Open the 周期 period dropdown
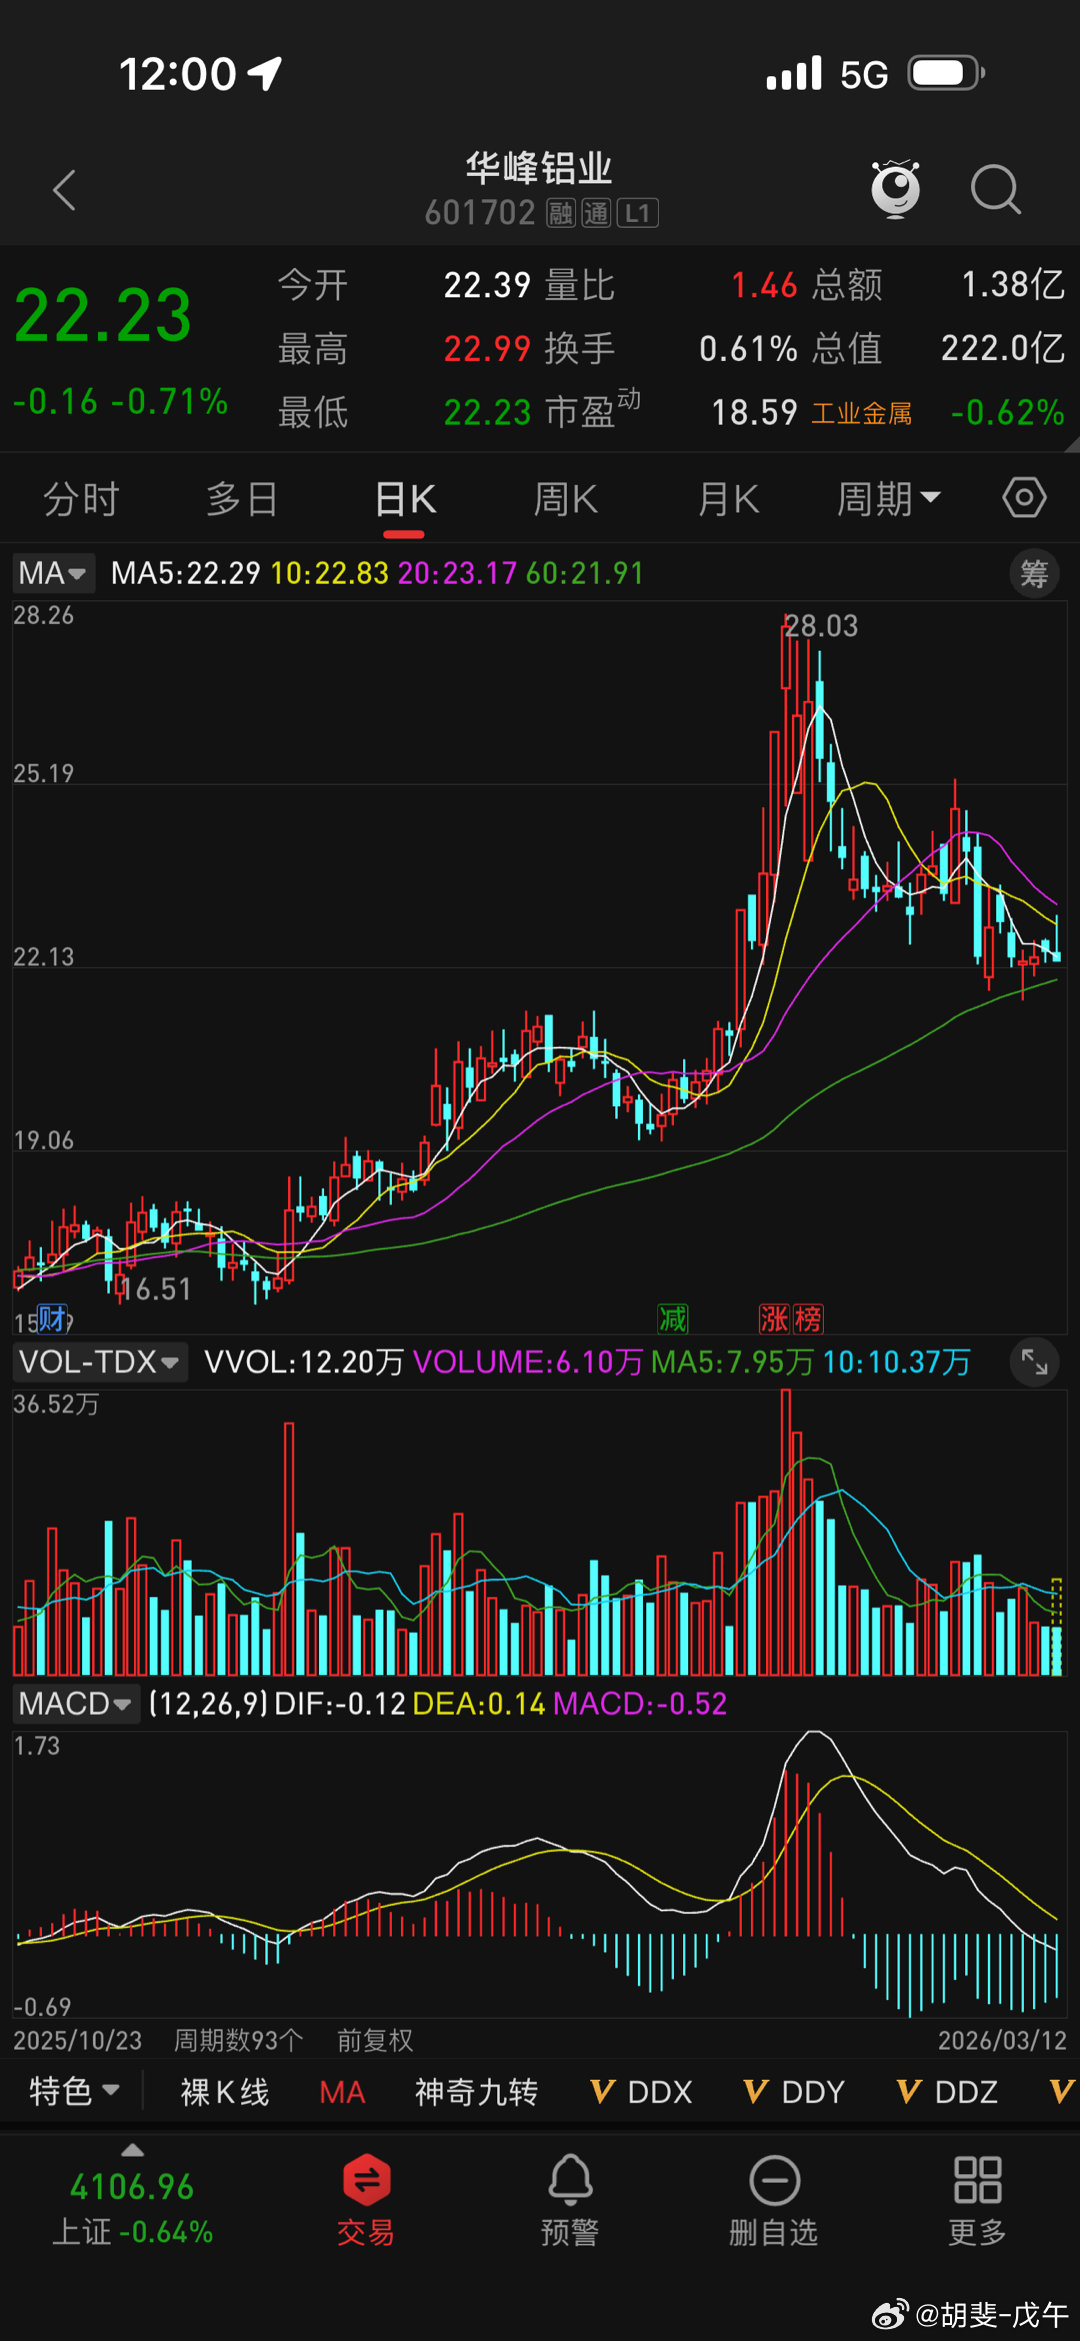 [889, 498]
